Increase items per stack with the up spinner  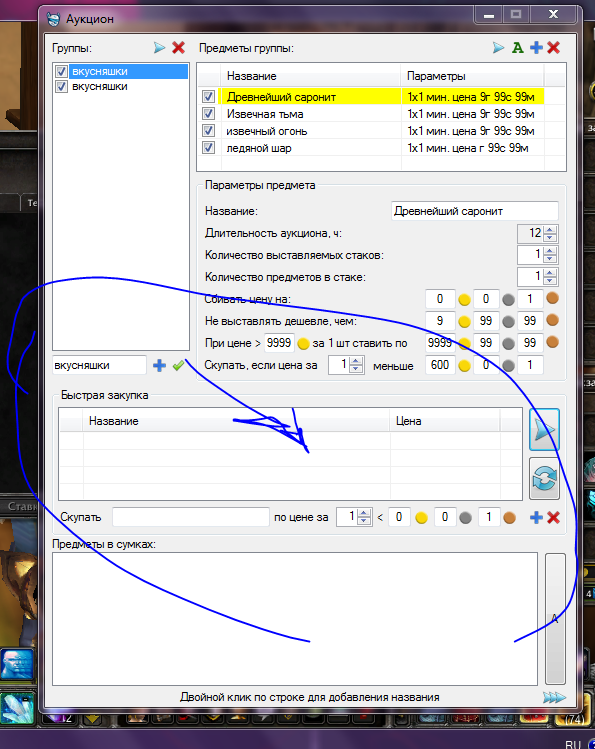click(x=550, y=273)
